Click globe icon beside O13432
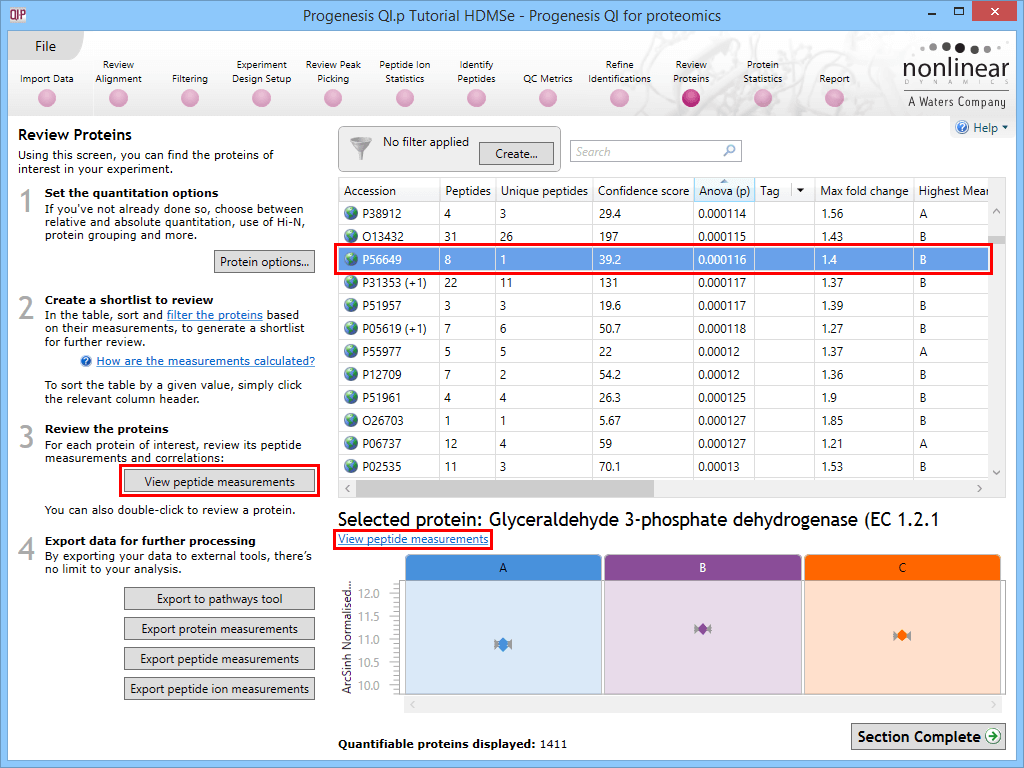 pyautogui.click(x=351, y=236)
